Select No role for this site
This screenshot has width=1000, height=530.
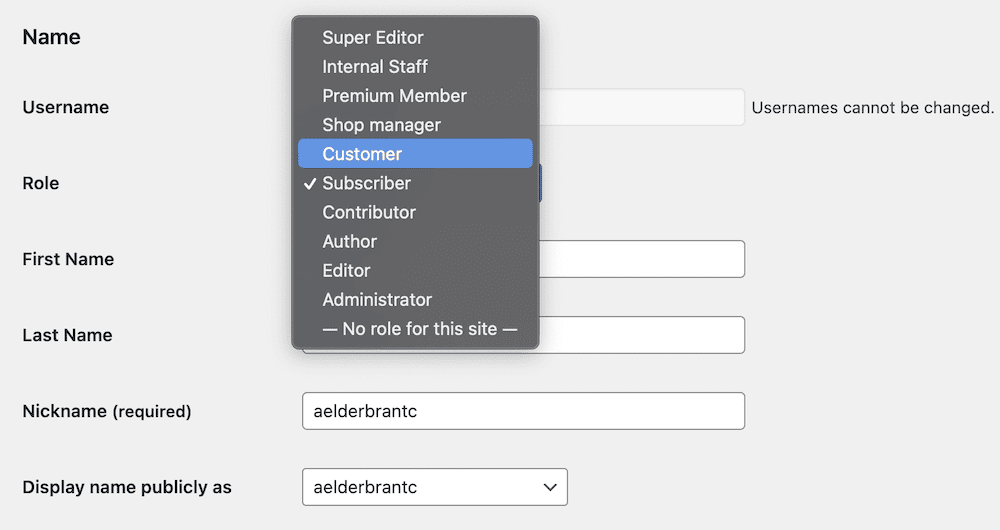point(415,329)
